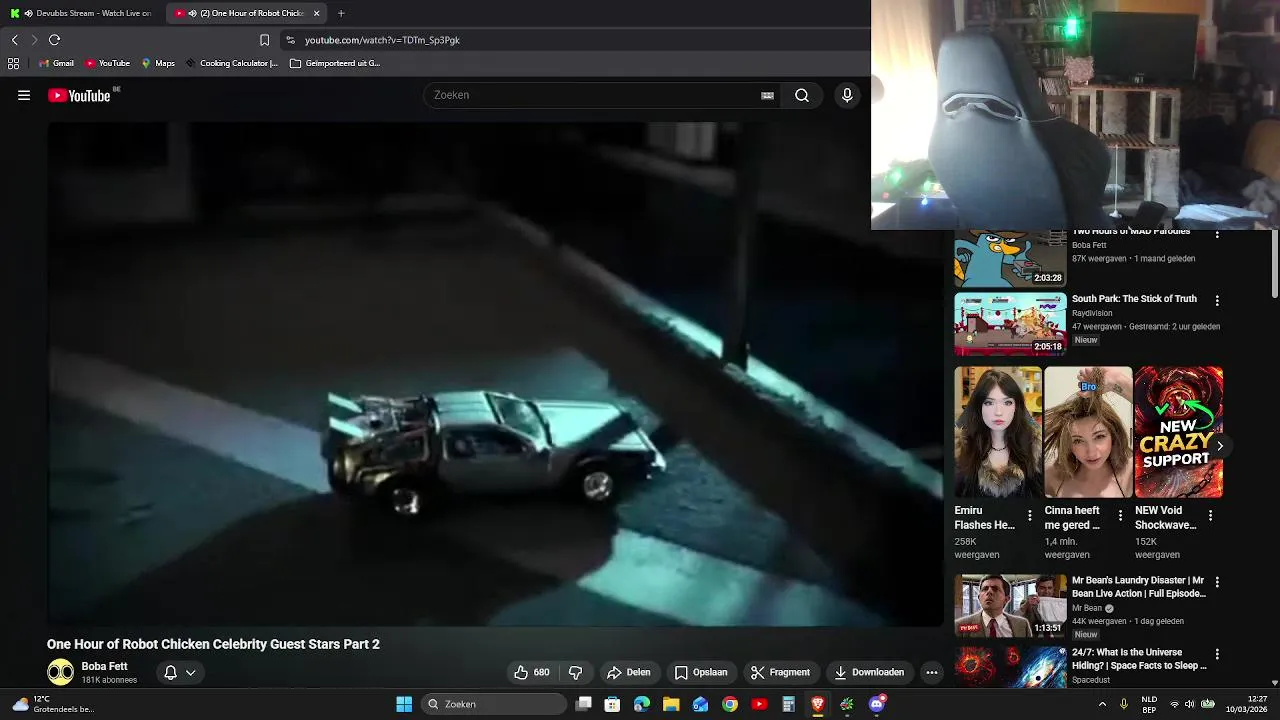Open the Windows Start menu
1280x720 pixels.
point(404,704)
